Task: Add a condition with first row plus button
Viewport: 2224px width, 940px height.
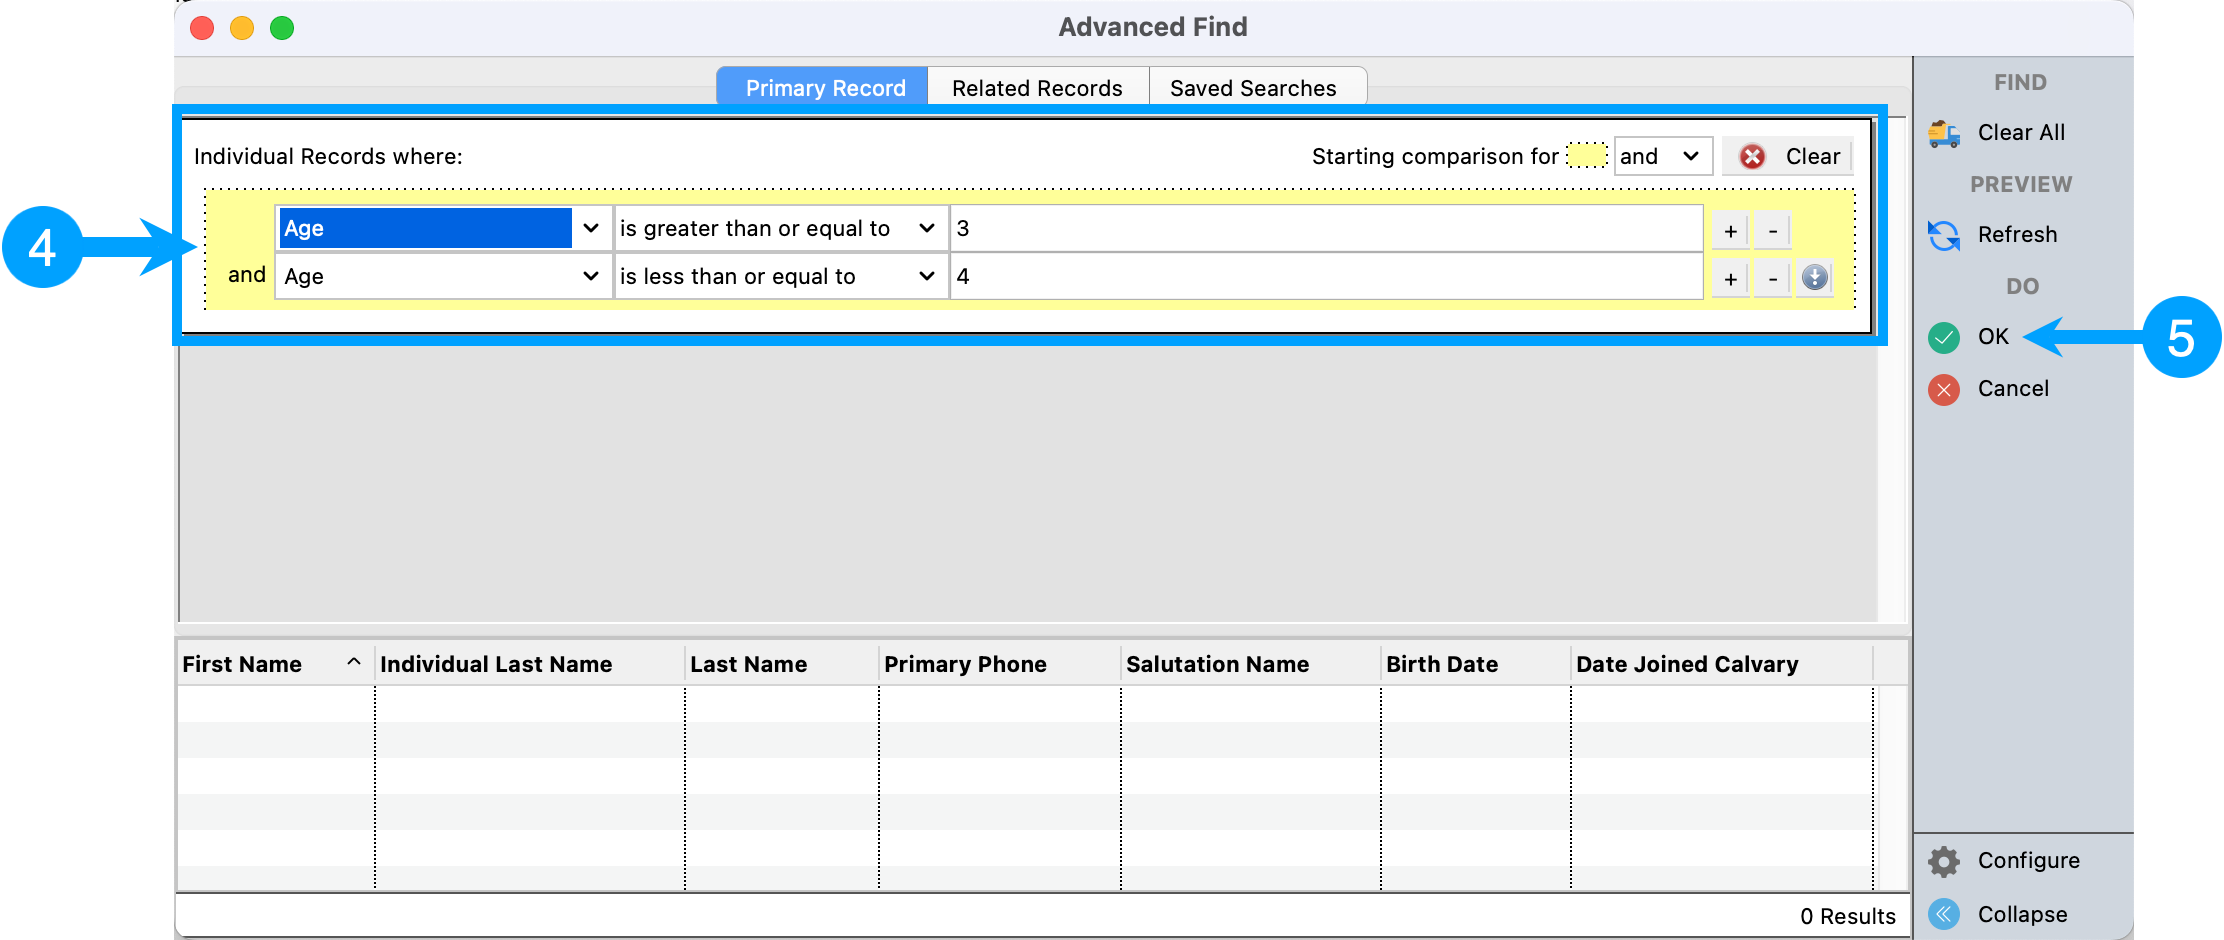Action: [1730, 231]
